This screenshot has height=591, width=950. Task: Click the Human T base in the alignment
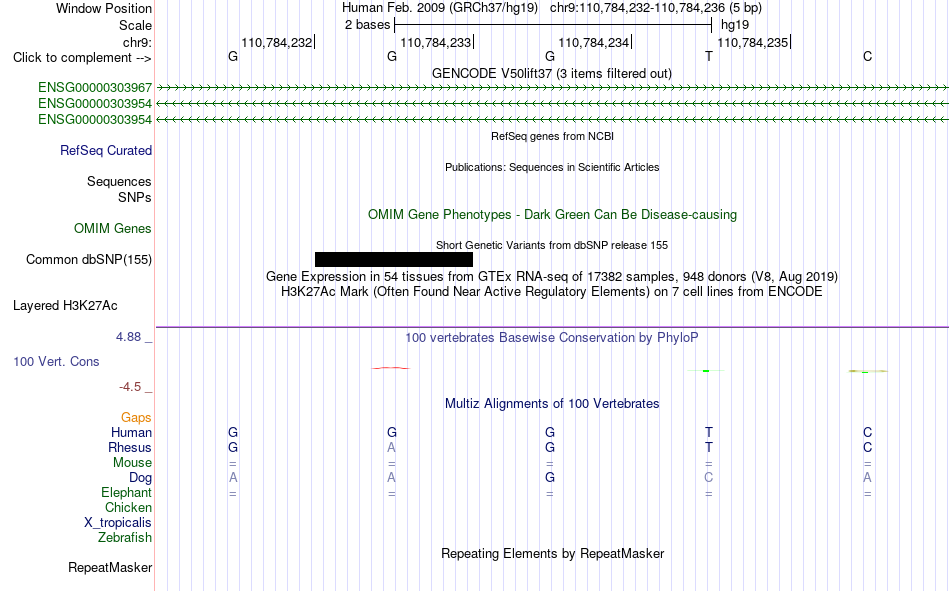(709, 432)
